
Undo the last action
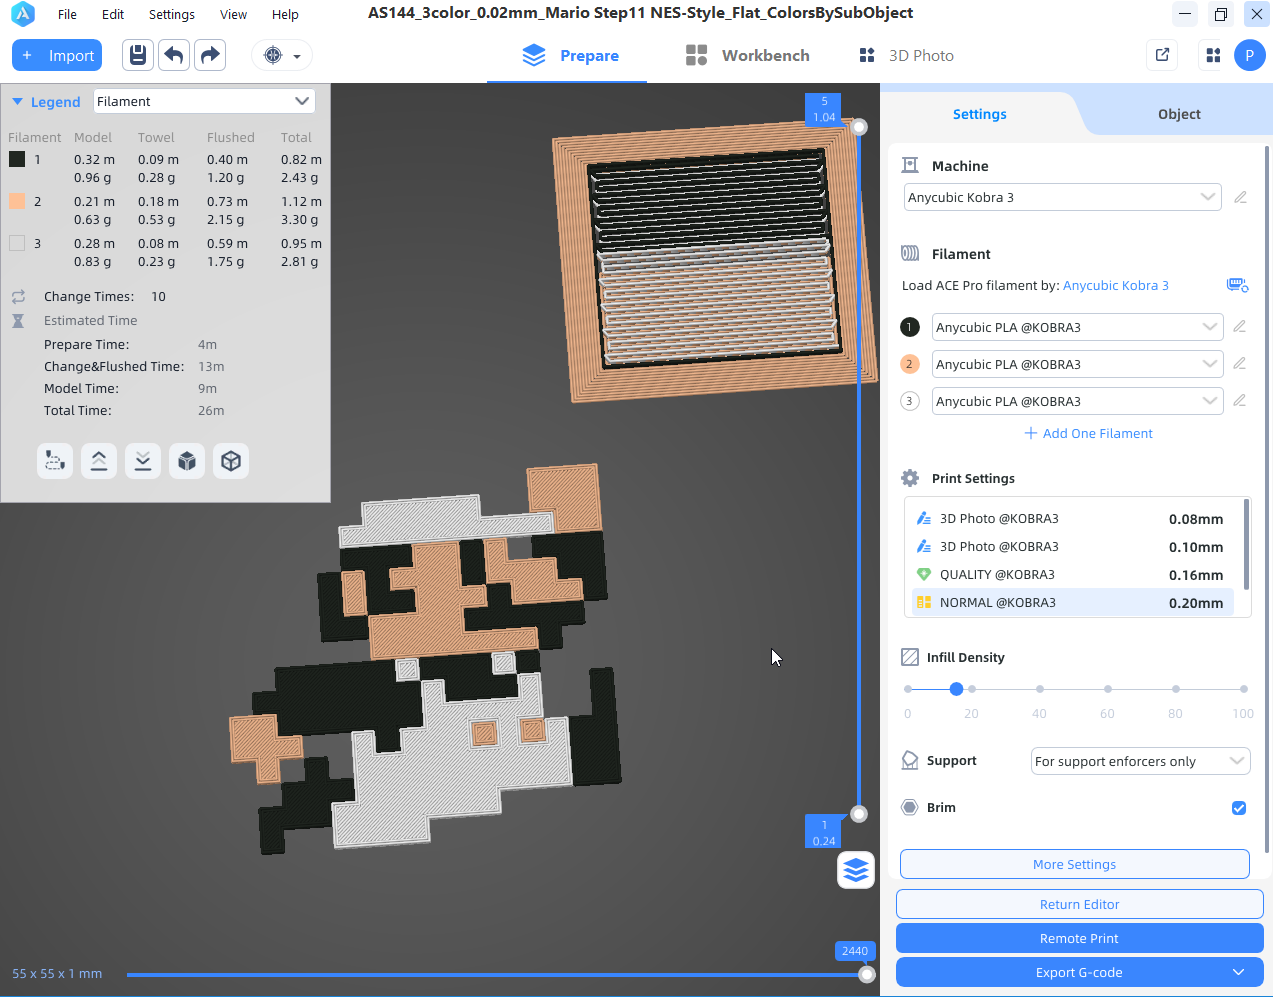tap(174, 55)
